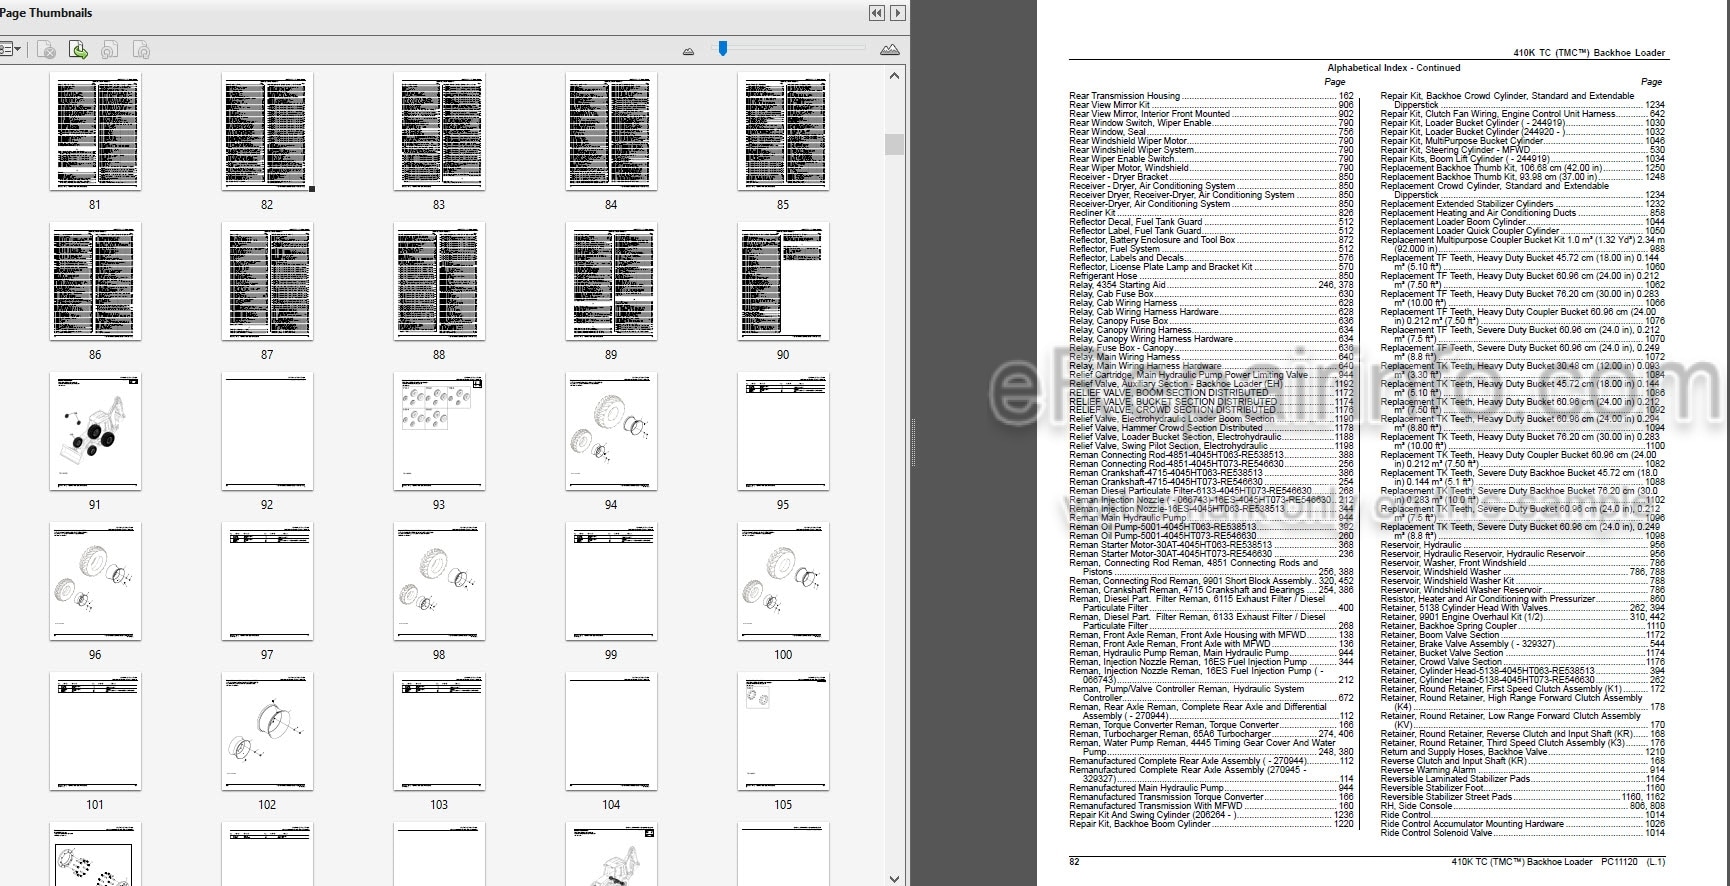The width and height of the screenshot is (1730, 886).
Task: Click the 'RH, Side Console' index entry
Action: (x=1416, y=806)
